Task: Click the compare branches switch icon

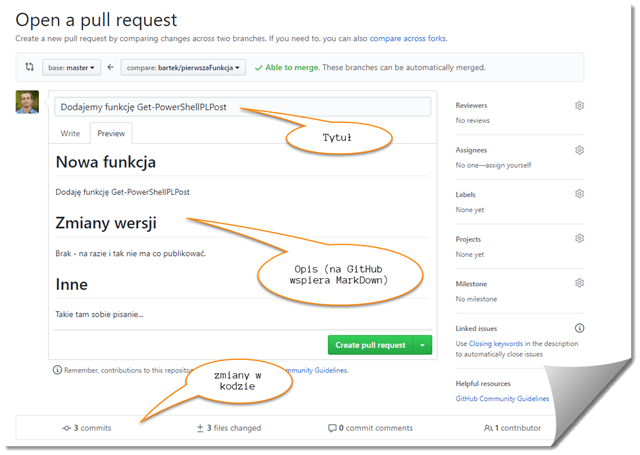Action: point(29,68)
